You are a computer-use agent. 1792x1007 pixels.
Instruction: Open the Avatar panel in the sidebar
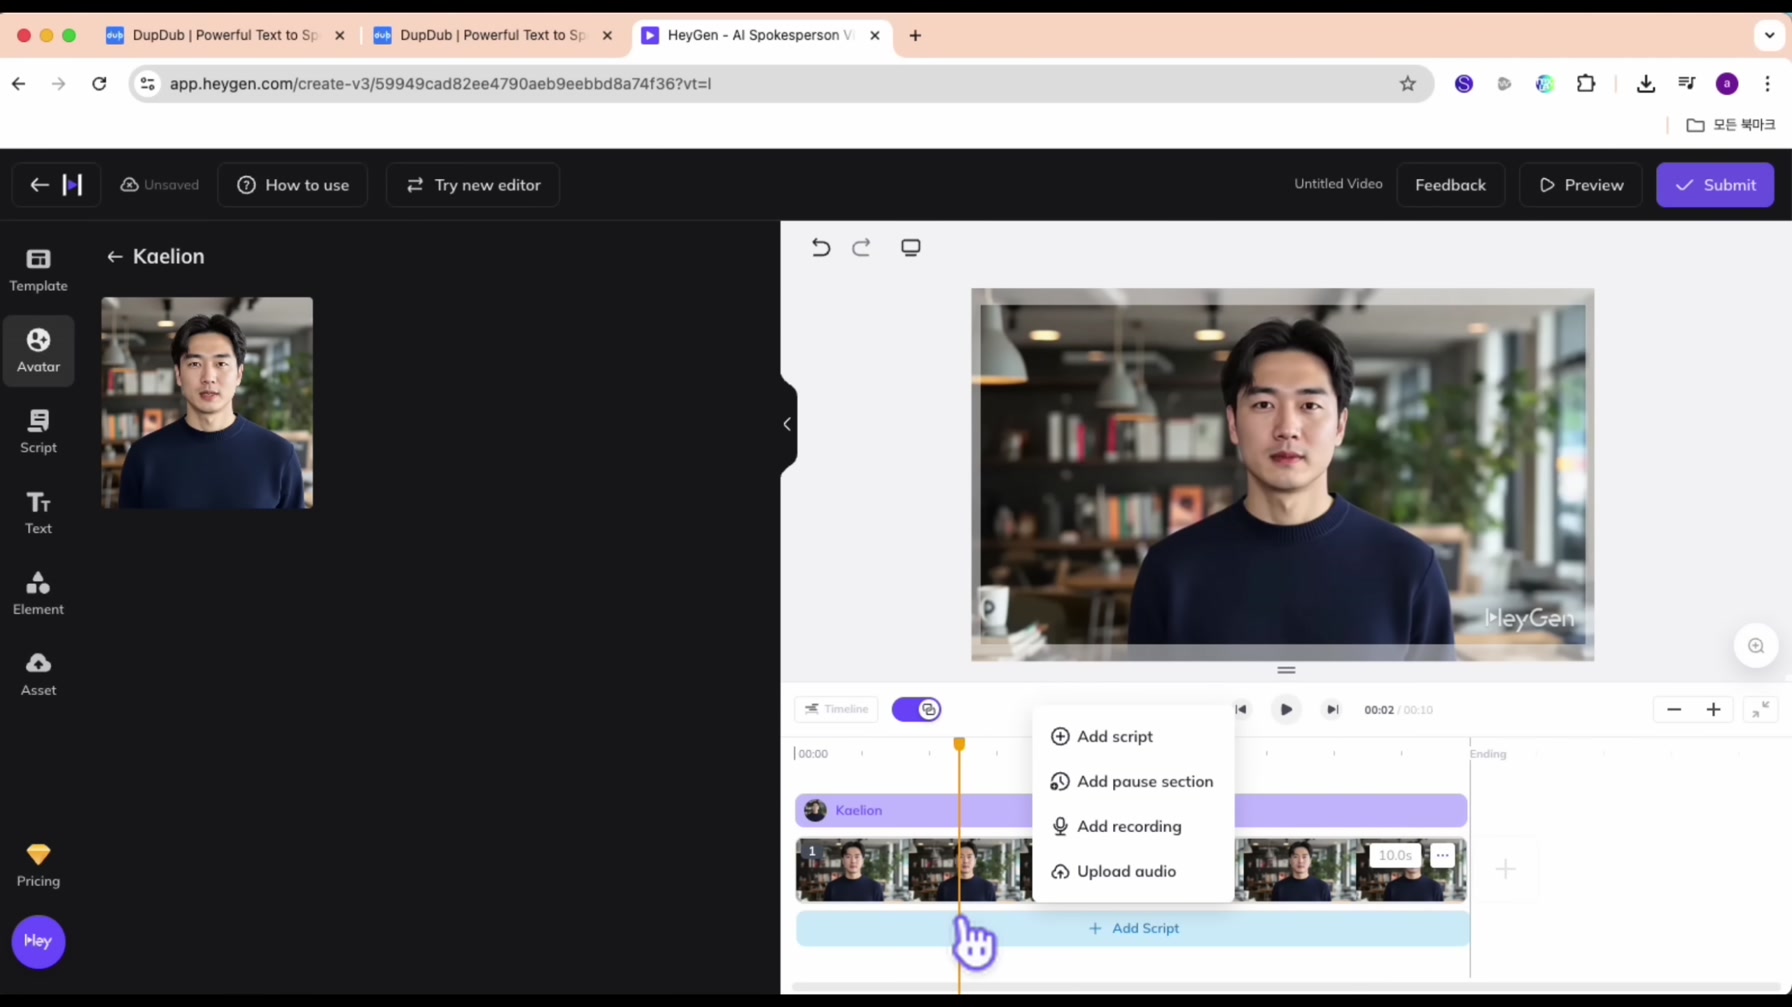[x=38, y=351]
